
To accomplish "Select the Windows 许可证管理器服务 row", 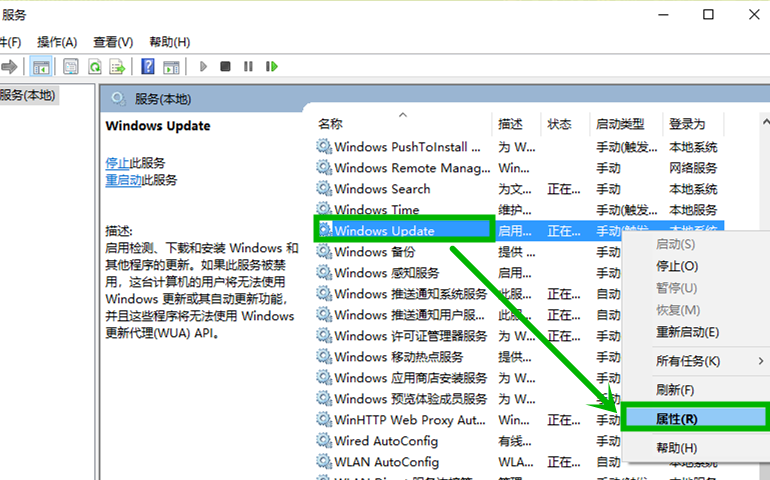I will click(469, 336).
